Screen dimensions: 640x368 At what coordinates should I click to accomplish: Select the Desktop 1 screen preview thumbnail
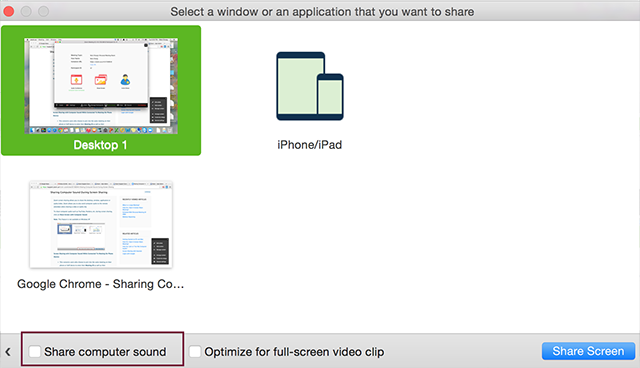pyautogui.click(x=101, y=86)
